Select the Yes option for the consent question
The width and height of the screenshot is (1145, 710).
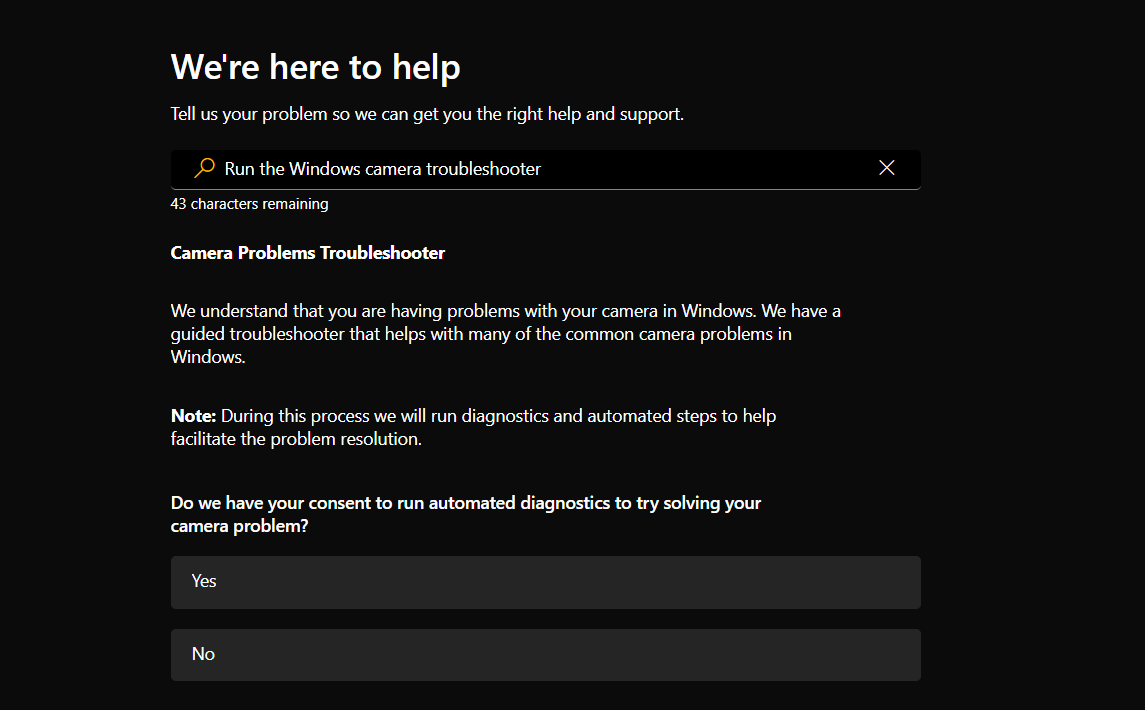tap(545, 581)
